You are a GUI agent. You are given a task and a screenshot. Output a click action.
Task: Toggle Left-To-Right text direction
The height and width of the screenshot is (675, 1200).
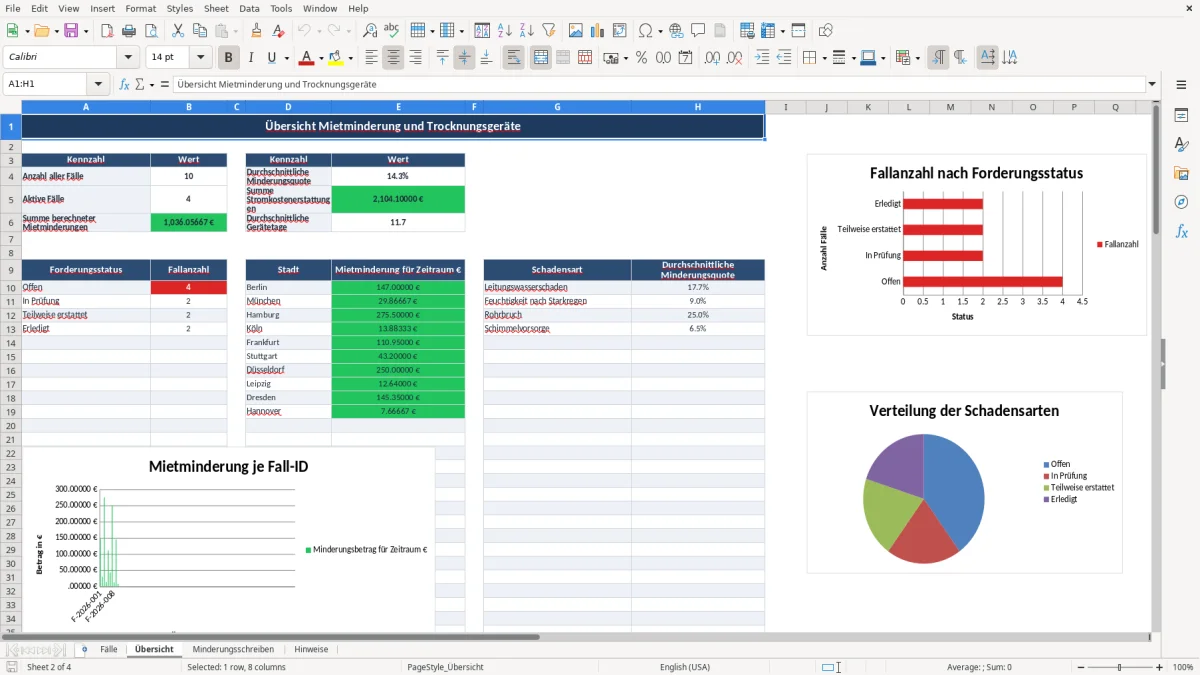click(938, 58)
